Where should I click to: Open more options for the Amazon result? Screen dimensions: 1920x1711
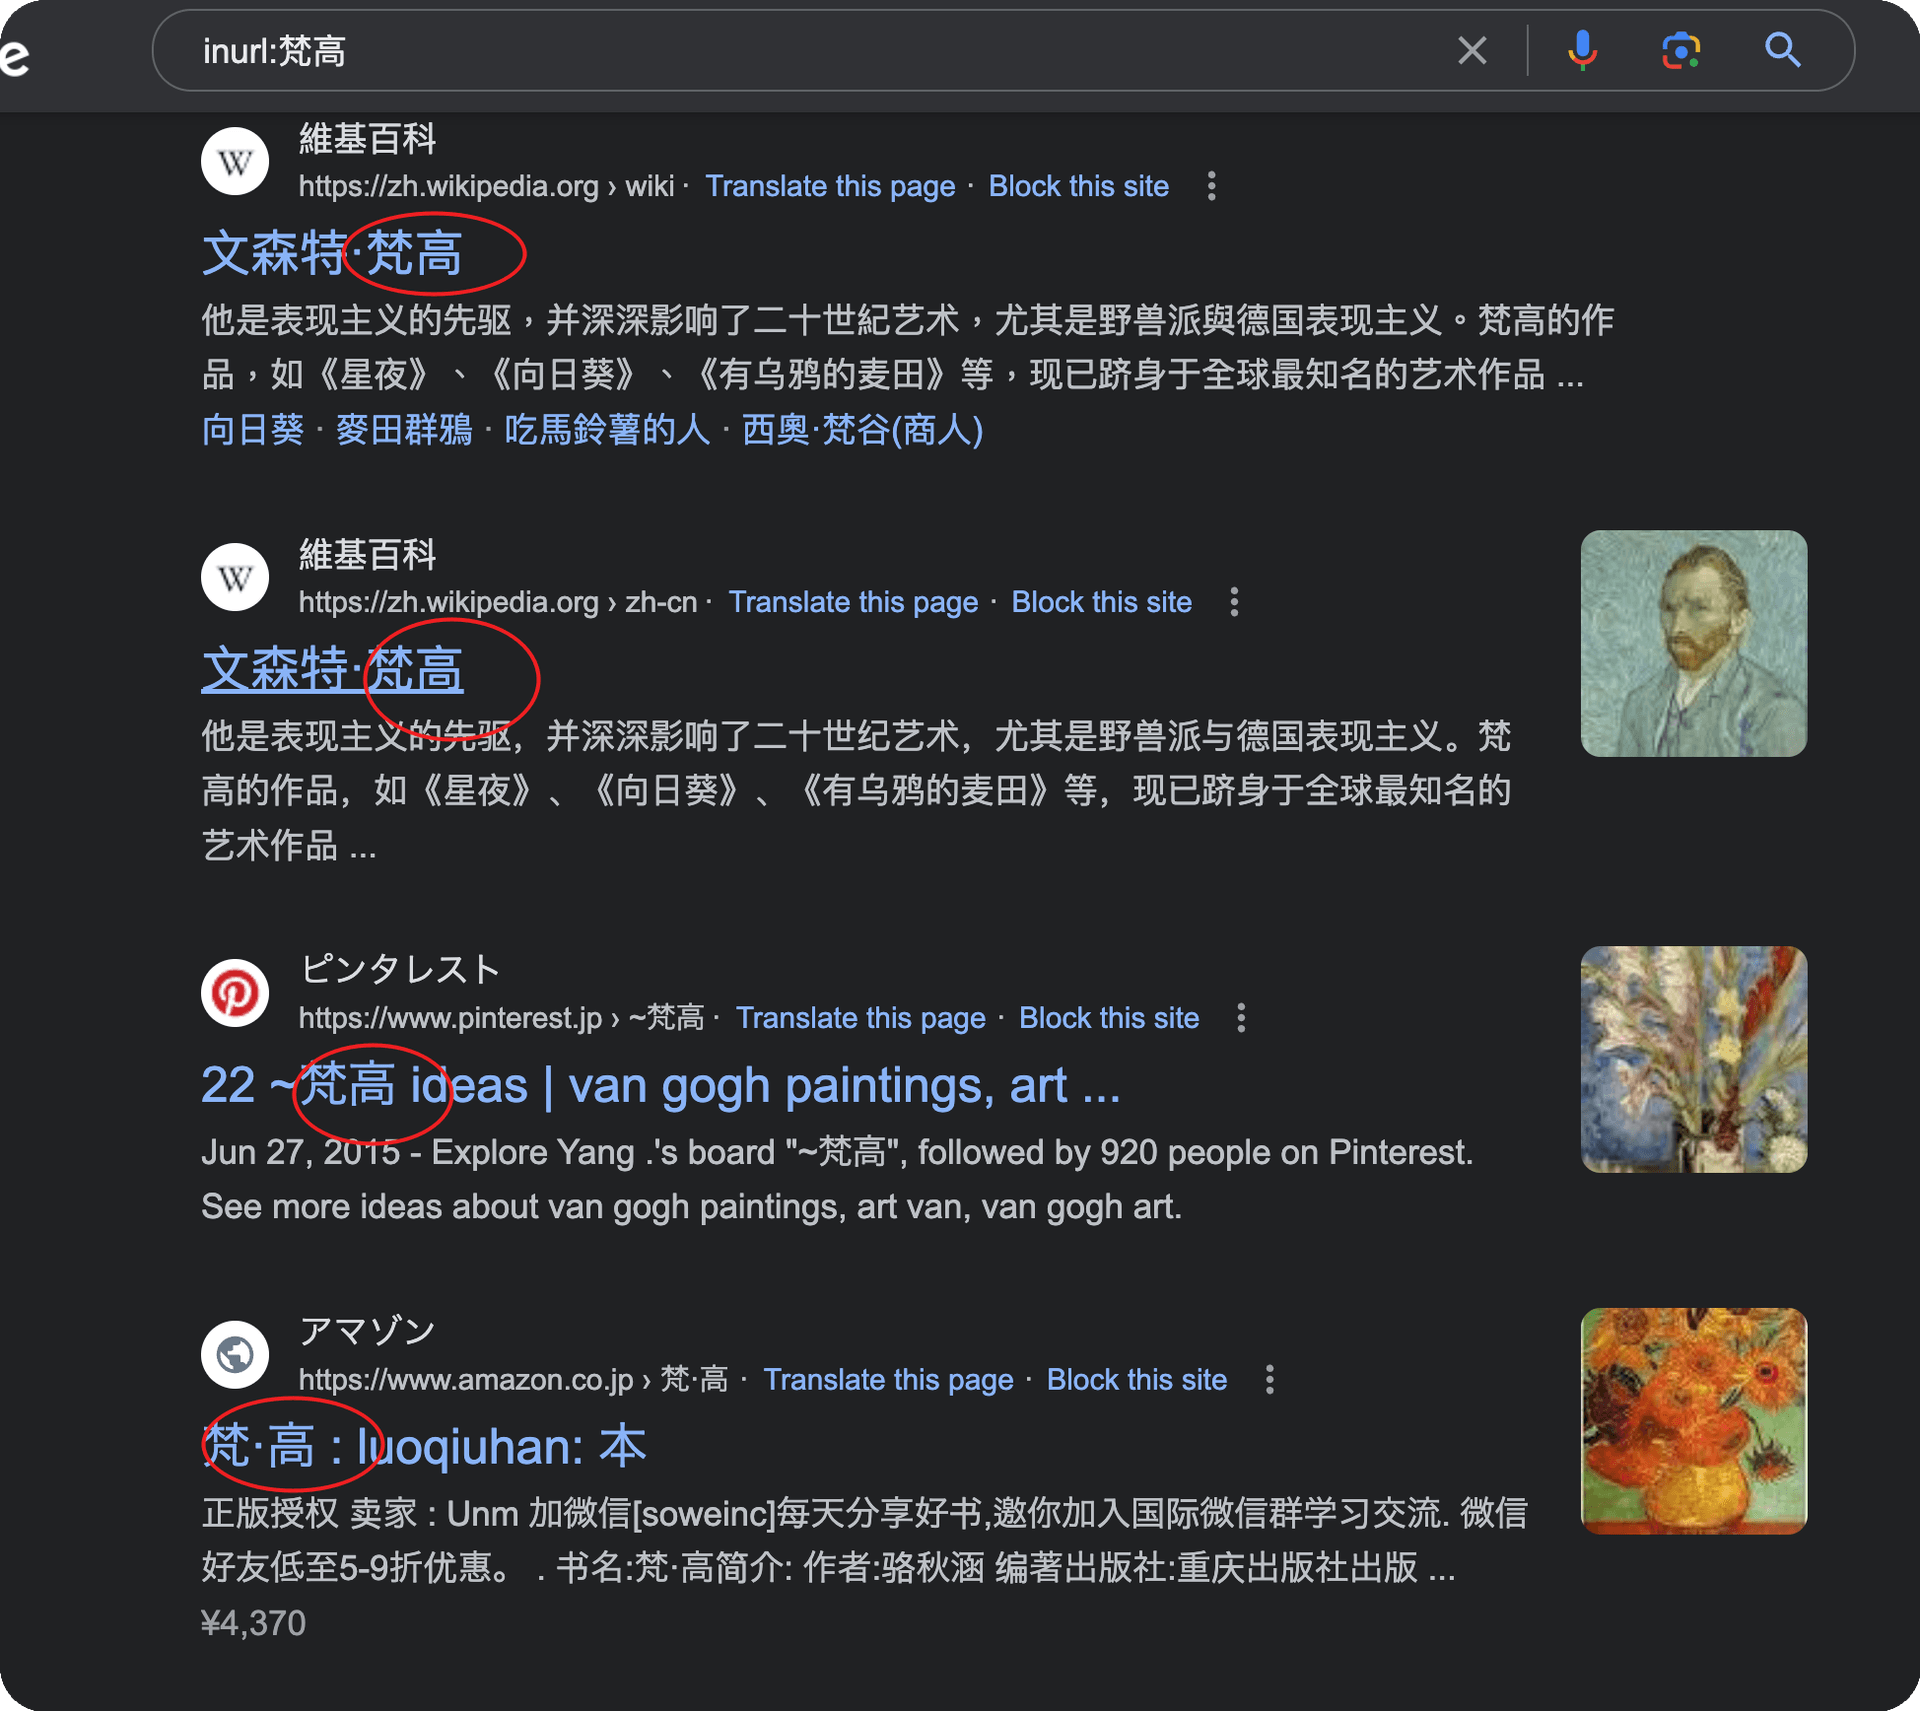tap(1270, 1380)
